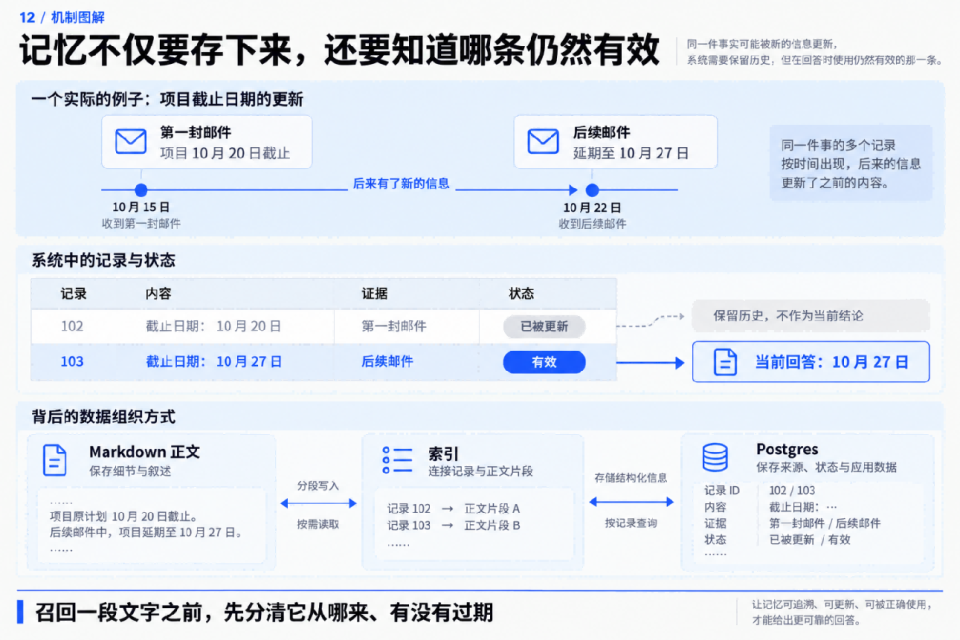Click the caption 收到后续邮件

(x=592, y=224)
